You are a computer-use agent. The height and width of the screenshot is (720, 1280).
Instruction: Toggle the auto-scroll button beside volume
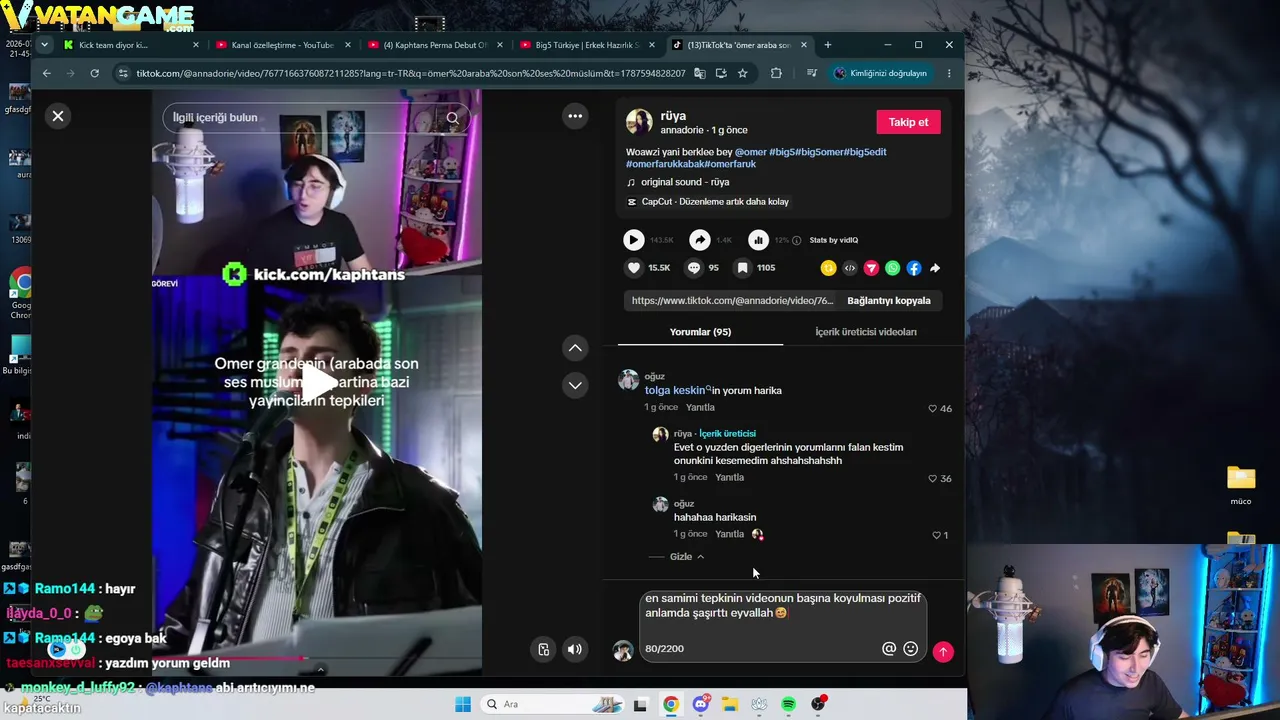pyautogui.click(x=543, y=649)
